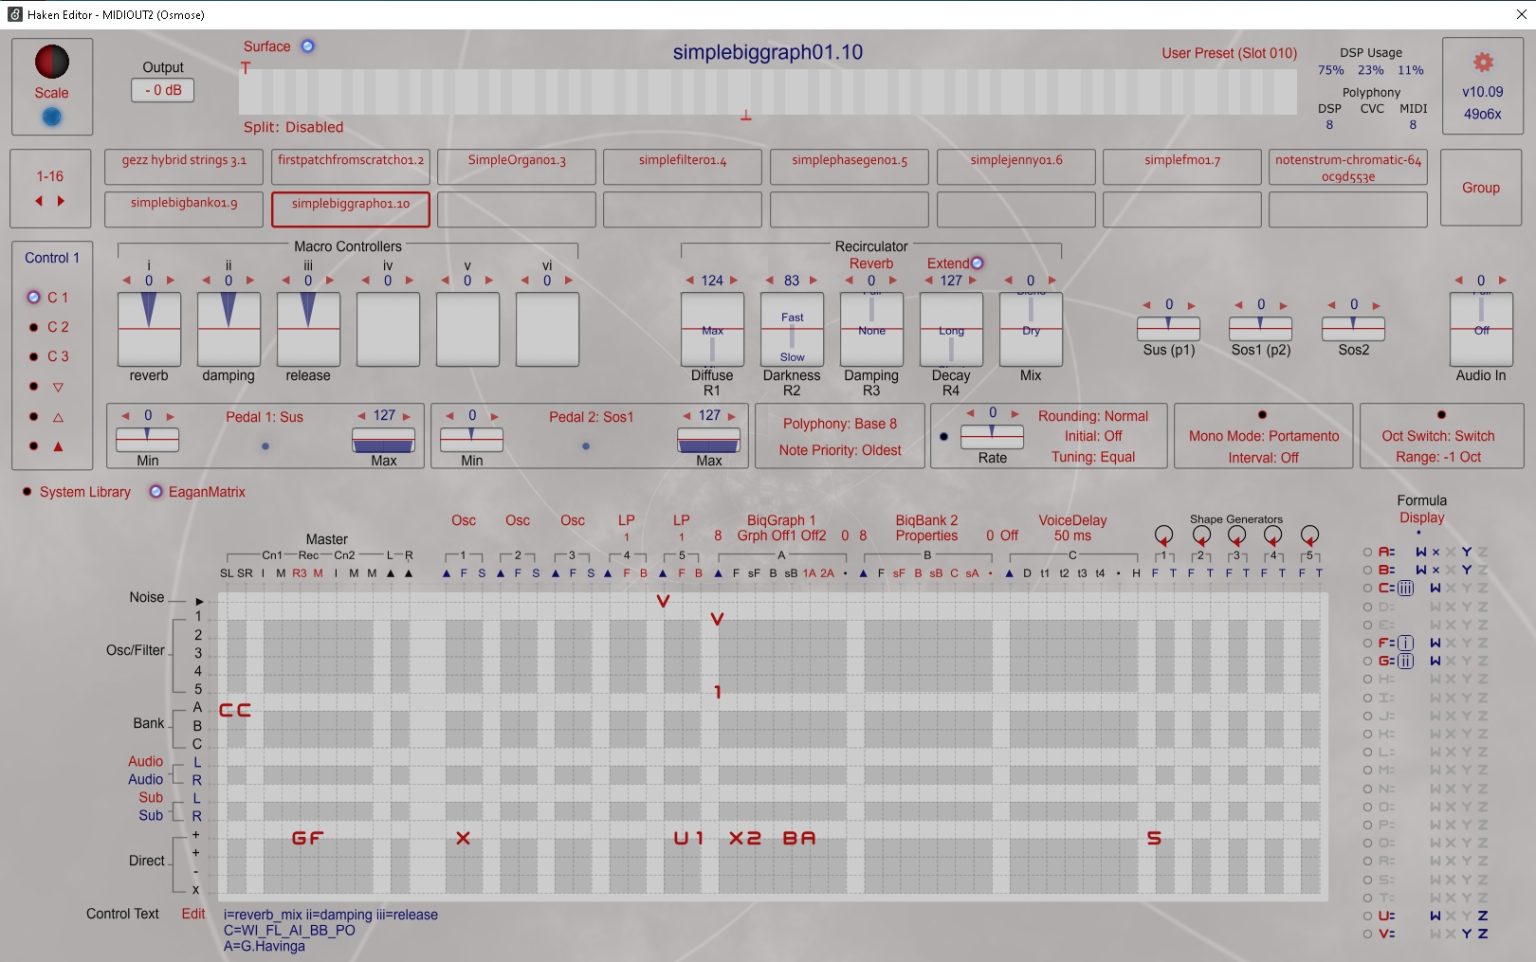Click the red Scale ball icon

[52, 62]
